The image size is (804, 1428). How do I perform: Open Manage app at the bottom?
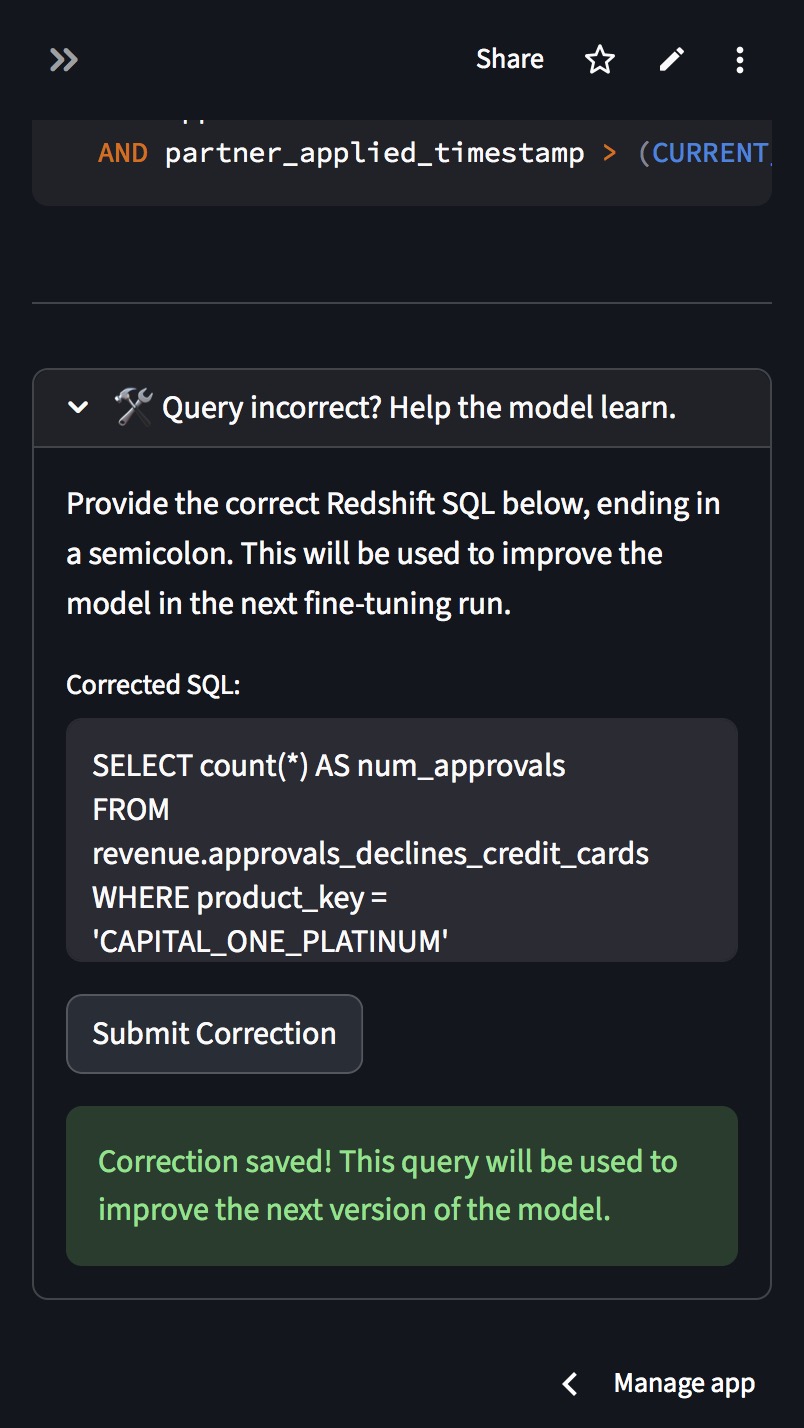[685, 1384]
